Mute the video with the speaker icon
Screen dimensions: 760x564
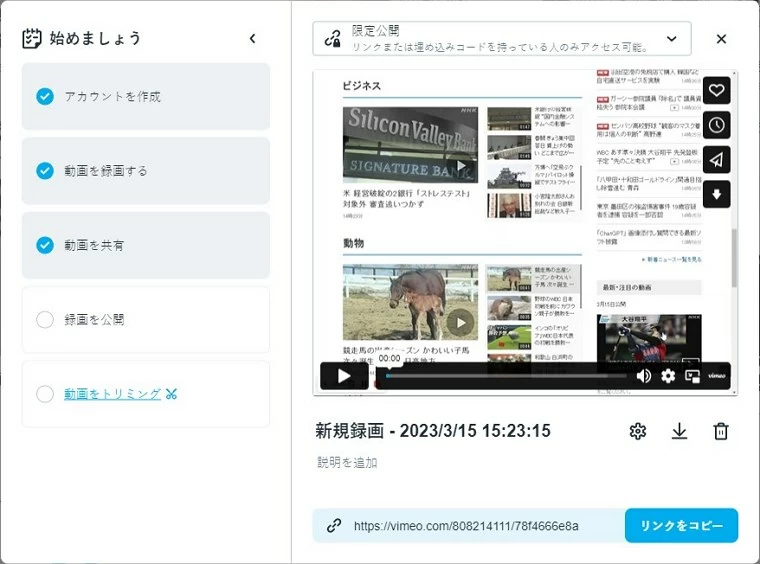[643, 376]
